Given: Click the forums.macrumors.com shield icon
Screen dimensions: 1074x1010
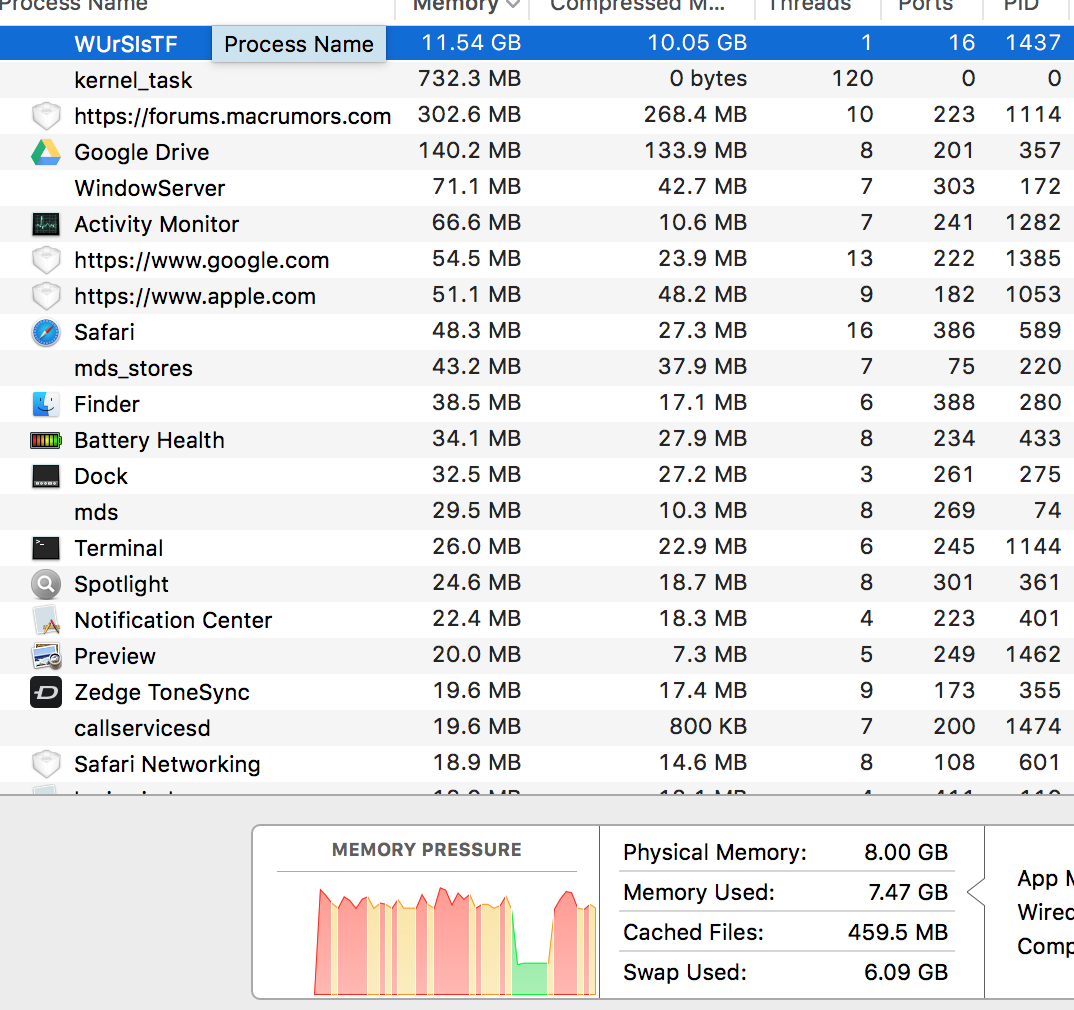Looking at the screenshot, I should pos(46,116).
